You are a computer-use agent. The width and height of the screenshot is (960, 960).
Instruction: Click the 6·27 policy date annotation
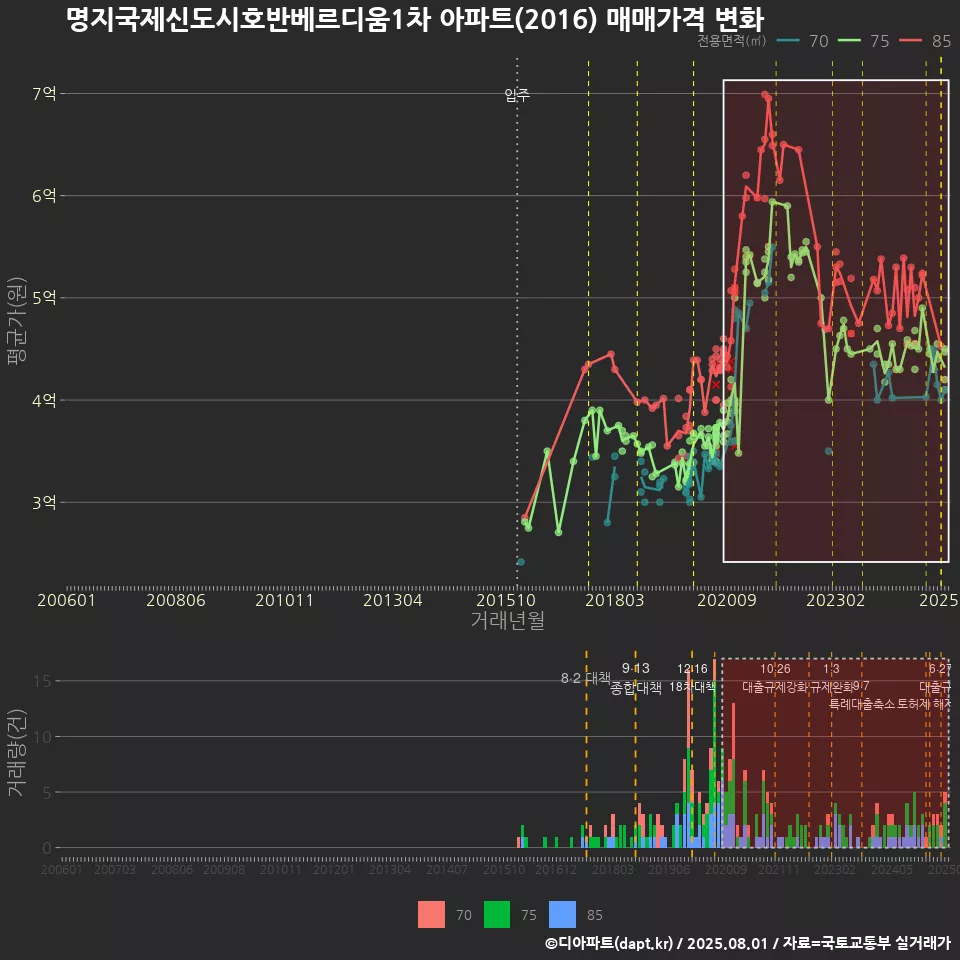pyautogui.click(x=940, y=669)
